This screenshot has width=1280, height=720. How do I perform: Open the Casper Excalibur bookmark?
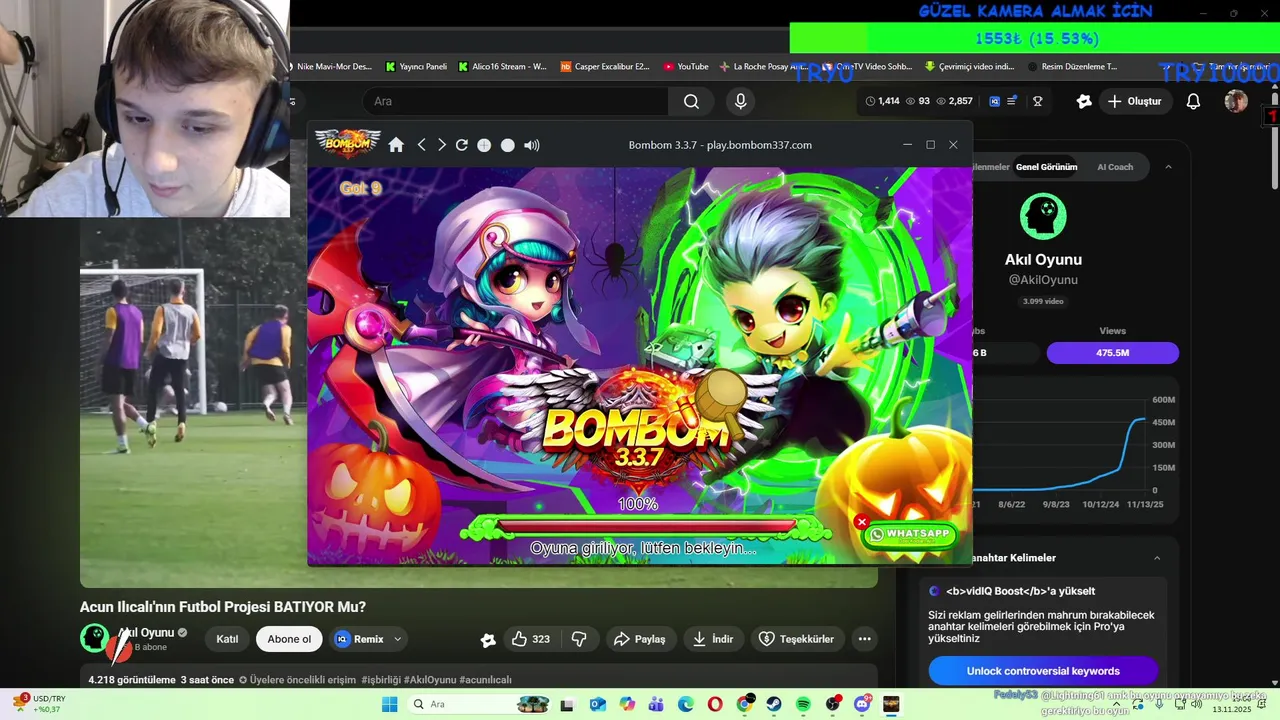point(605,67)
